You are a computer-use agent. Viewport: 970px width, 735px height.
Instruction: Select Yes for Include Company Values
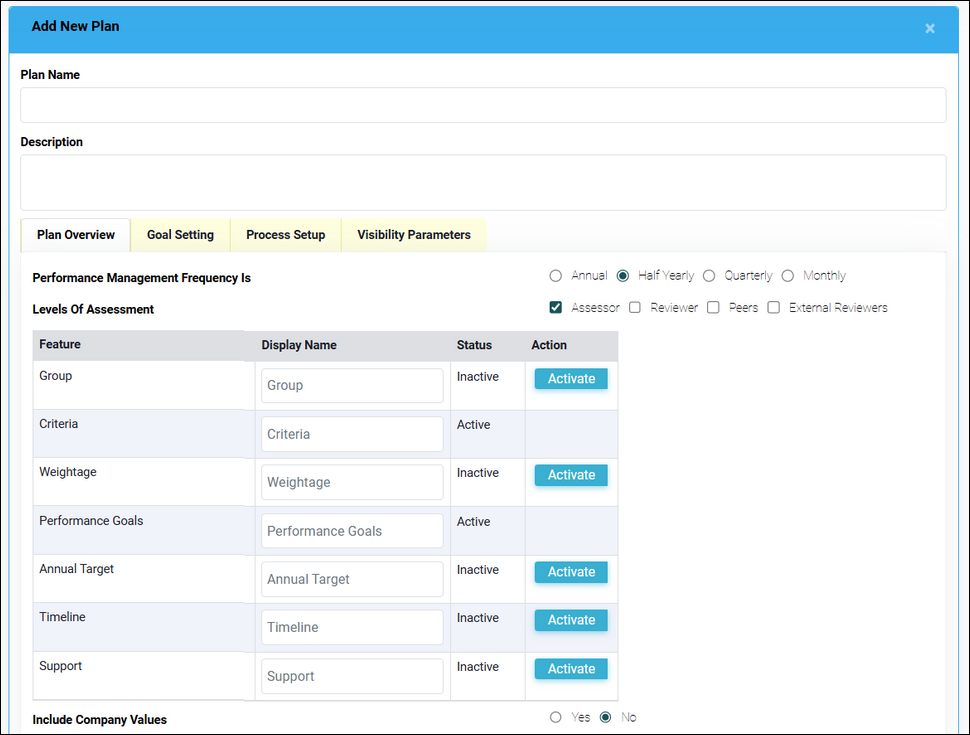[x=556, y=717]
